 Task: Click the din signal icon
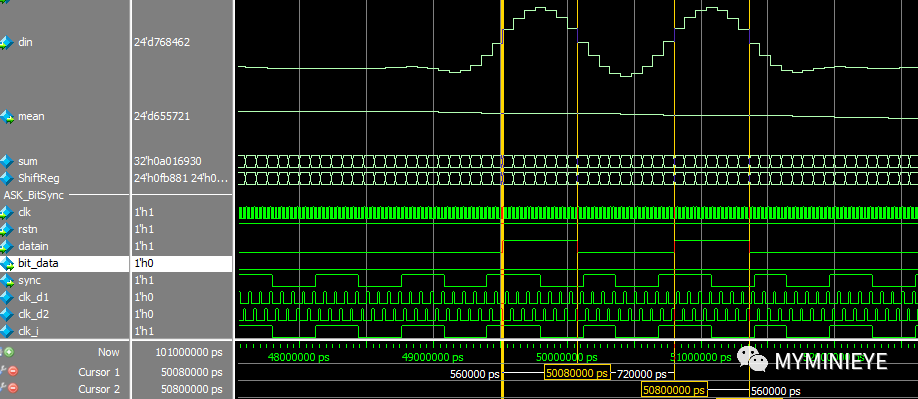tap(6, 42)
